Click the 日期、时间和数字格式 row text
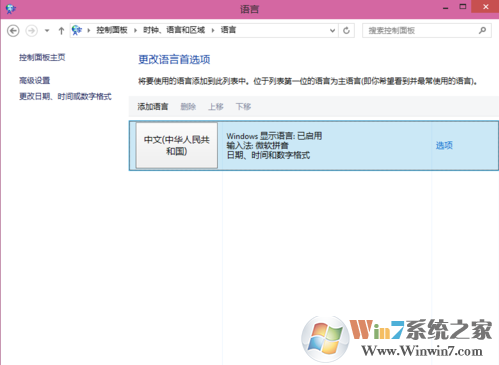 click(x=268, y=155)
